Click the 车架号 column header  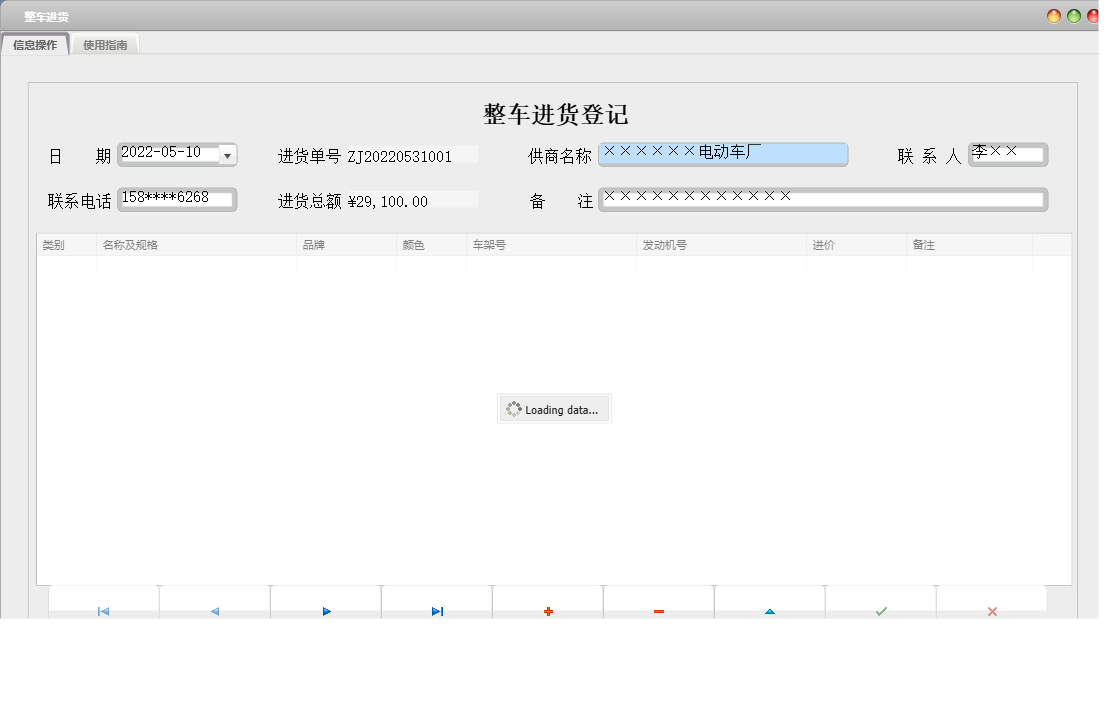(551, 245)
